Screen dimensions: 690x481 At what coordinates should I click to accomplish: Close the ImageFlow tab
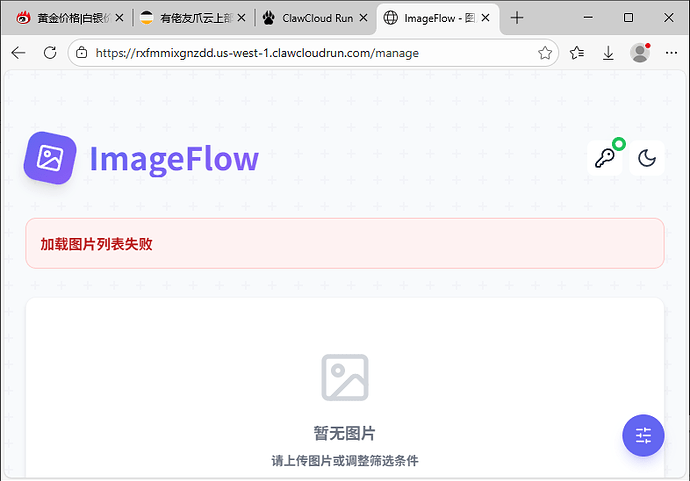[x=485, y=18]
